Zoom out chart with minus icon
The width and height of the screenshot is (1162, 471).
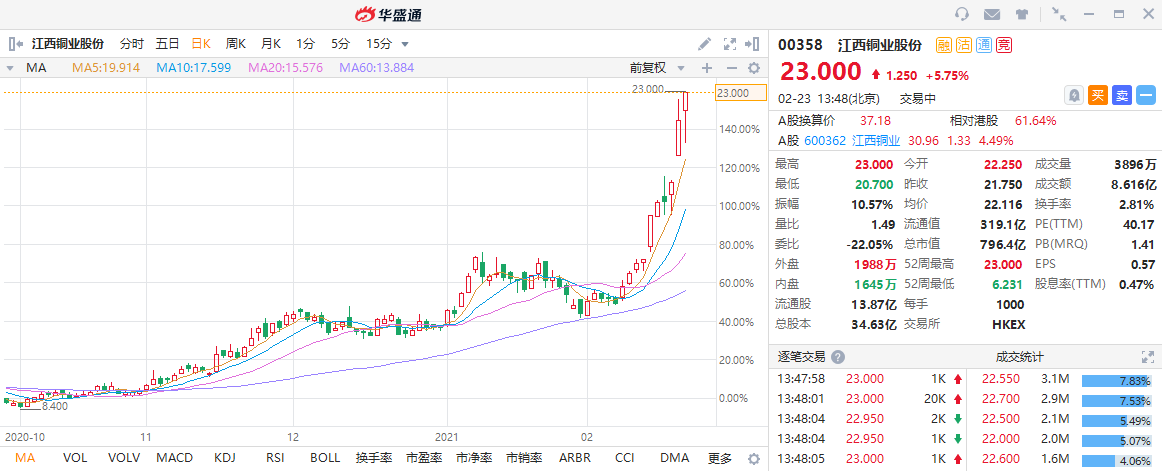[x=731, y=68]
